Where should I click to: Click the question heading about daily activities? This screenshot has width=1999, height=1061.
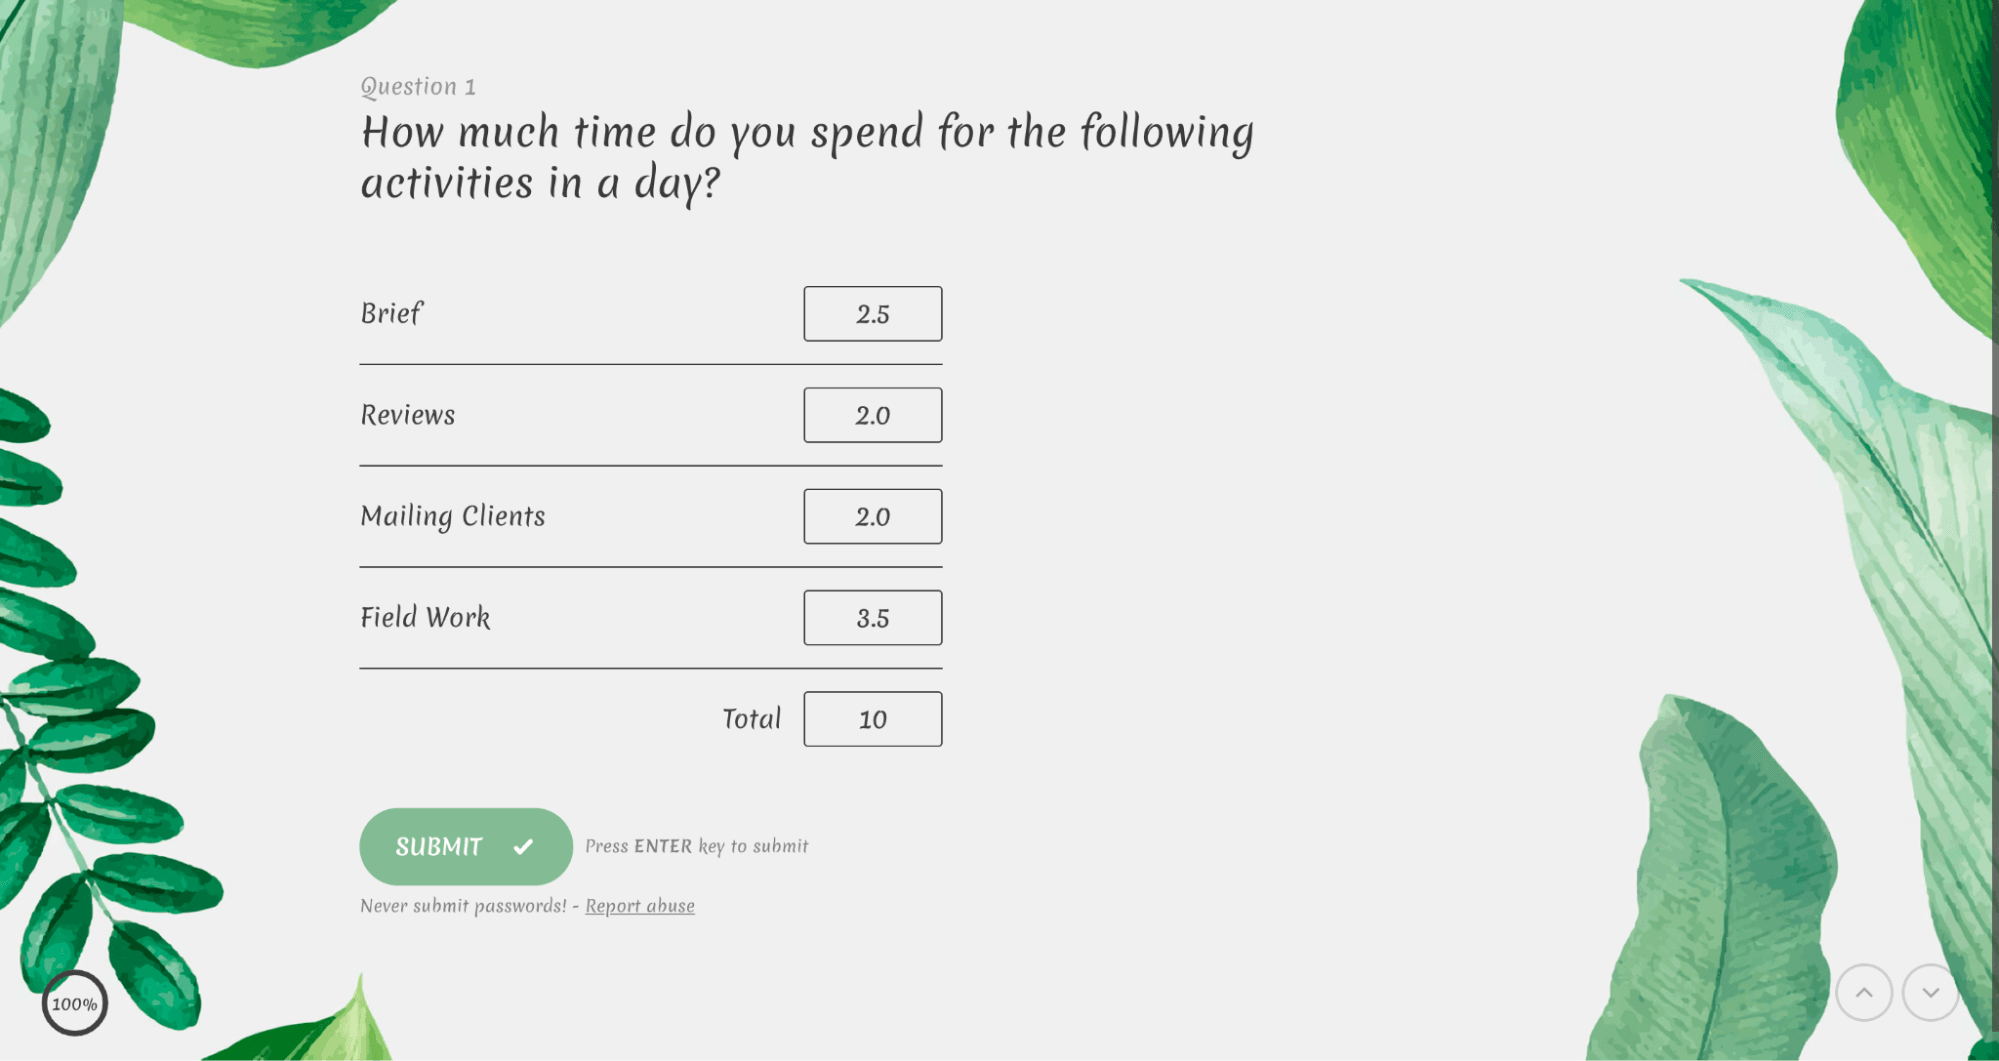(x=806, y=158)
